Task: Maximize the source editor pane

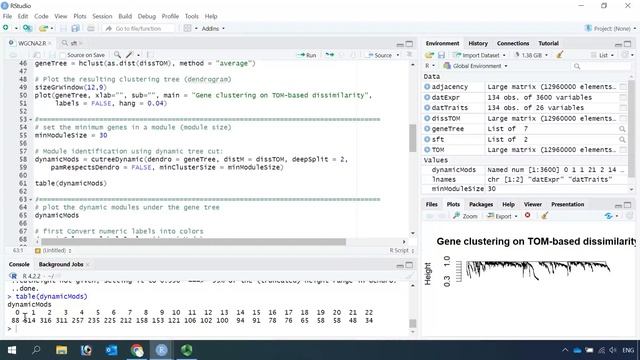Action: click(409, 44)
